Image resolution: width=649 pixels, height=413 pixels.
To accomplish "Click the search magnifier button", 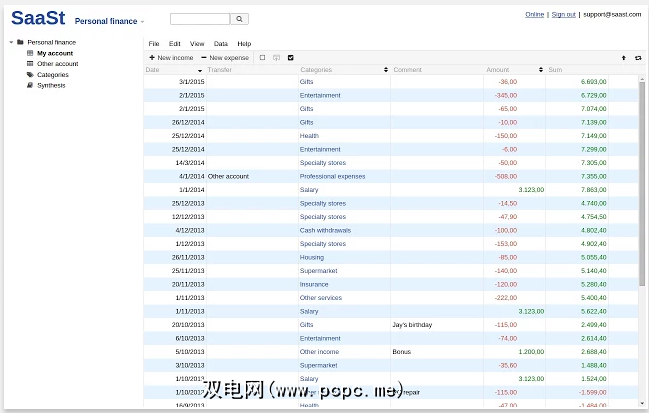I will click(x=239, y=19).
